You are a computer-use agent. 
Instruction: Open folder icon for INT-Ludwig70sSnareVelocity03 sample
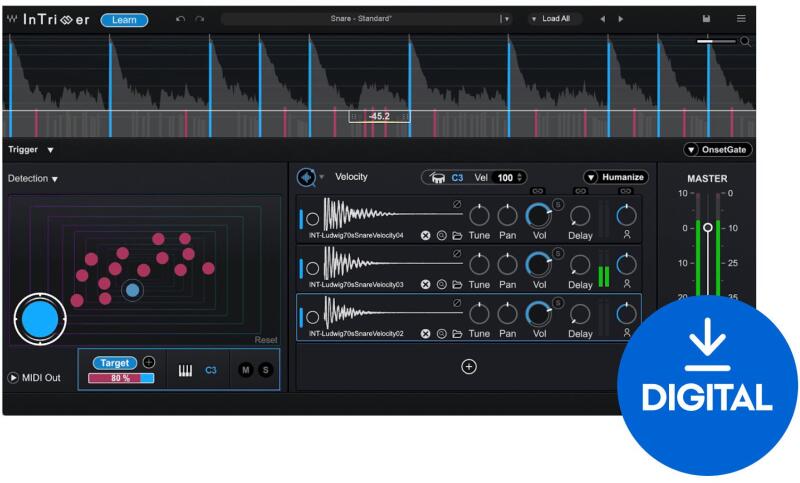tap(457, 284)
